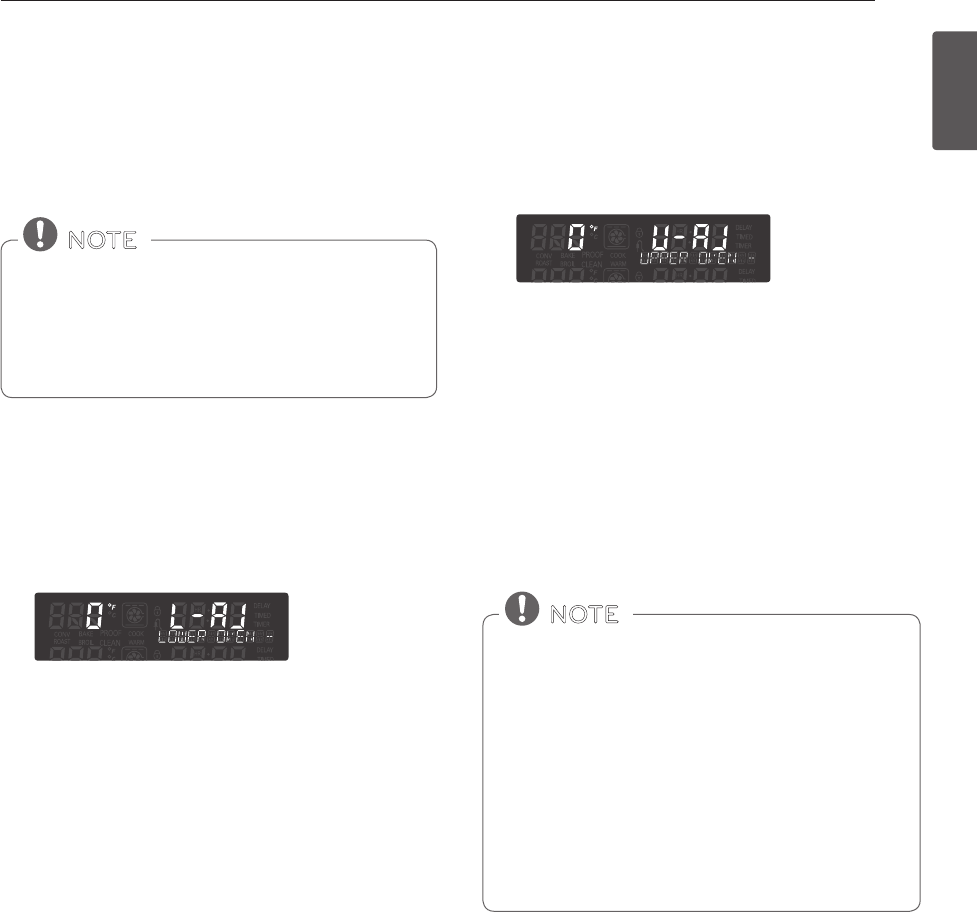The height and width of the screenshot is (912, 977).
Task: Click the UPPER OVEN text on display
Action: click(690, 258)
